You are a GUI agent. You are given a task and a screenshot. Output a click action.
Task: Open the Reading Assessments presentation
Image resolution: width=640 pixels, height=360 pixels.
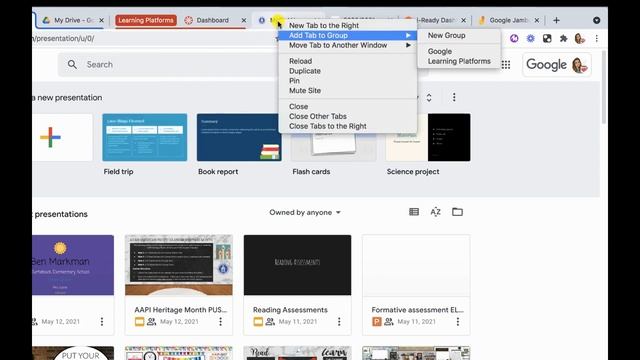297,265
